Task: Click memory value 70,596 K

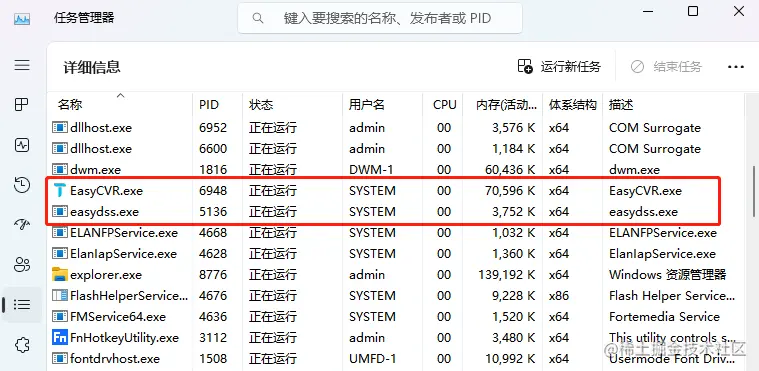Action: 510,191
